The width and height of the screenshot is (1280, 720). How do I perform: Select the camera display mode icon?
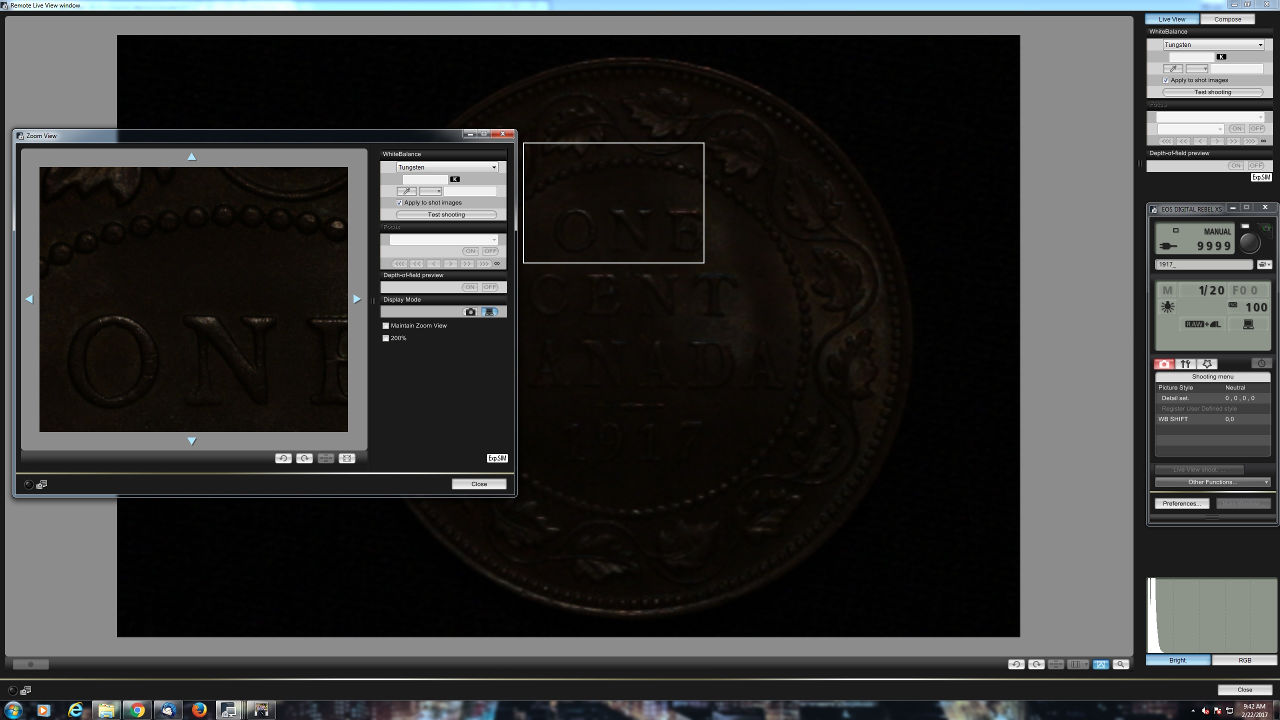[471, 312]
